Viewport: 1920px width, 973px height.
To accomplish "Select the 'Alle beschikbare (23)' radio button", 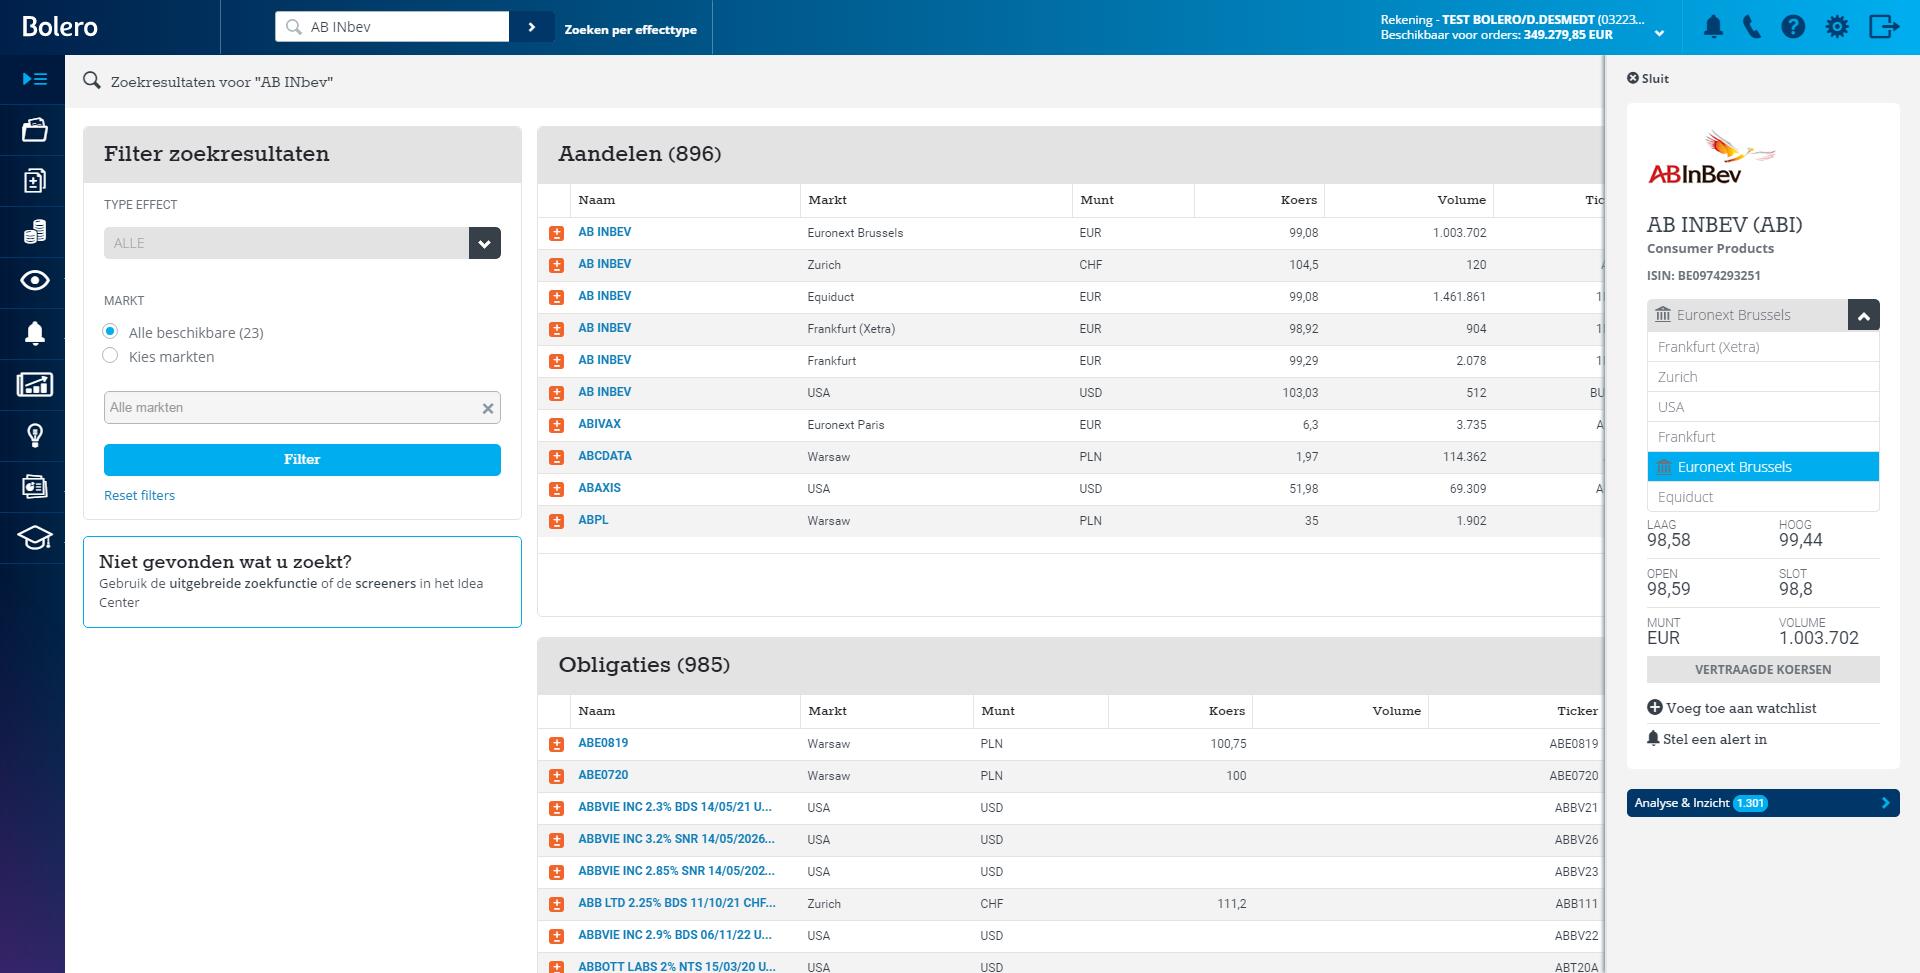I will tap(111, 332).
